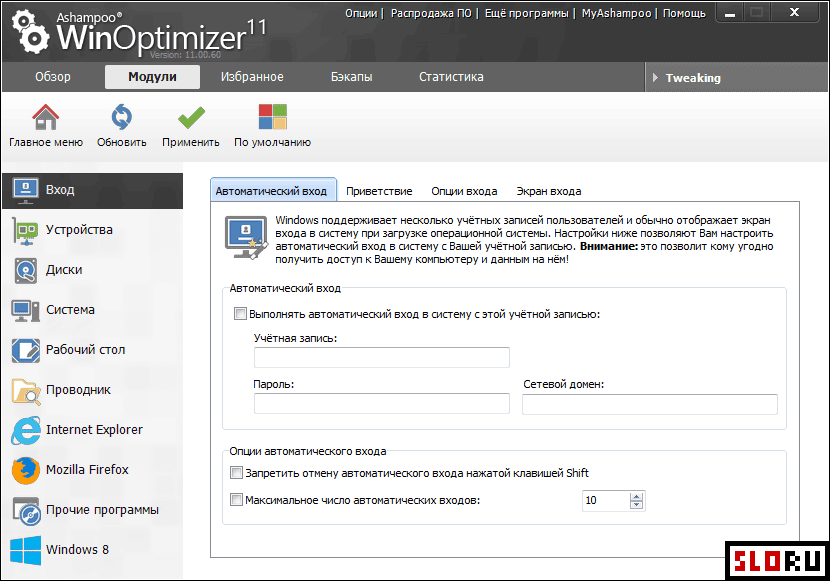830x581 pixels.
Task: Open the Бэкапы tab
Action: pos(351,77)
